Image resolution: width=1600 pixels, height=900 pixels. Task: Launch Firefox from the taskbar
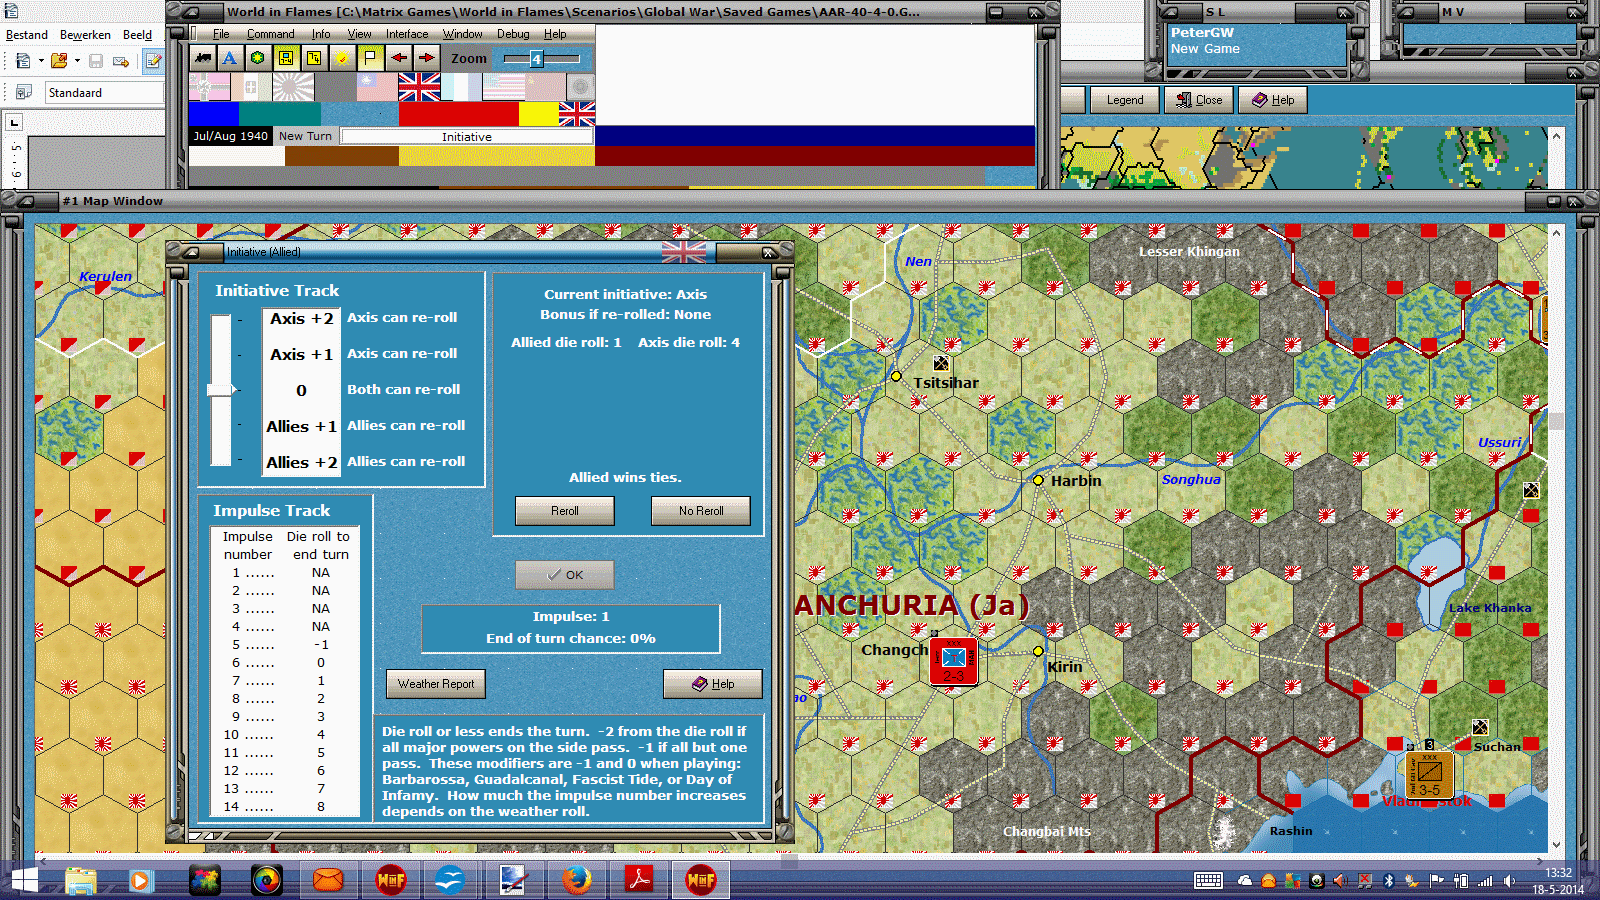pyautogui.click(x=577, y=880)
